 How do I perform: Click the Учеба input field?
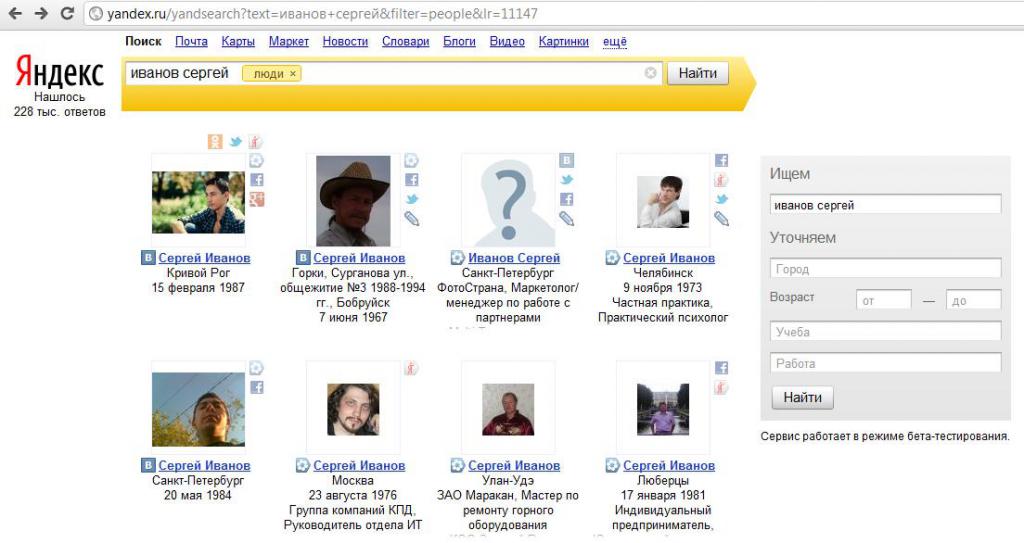click(x=886, y=331)
